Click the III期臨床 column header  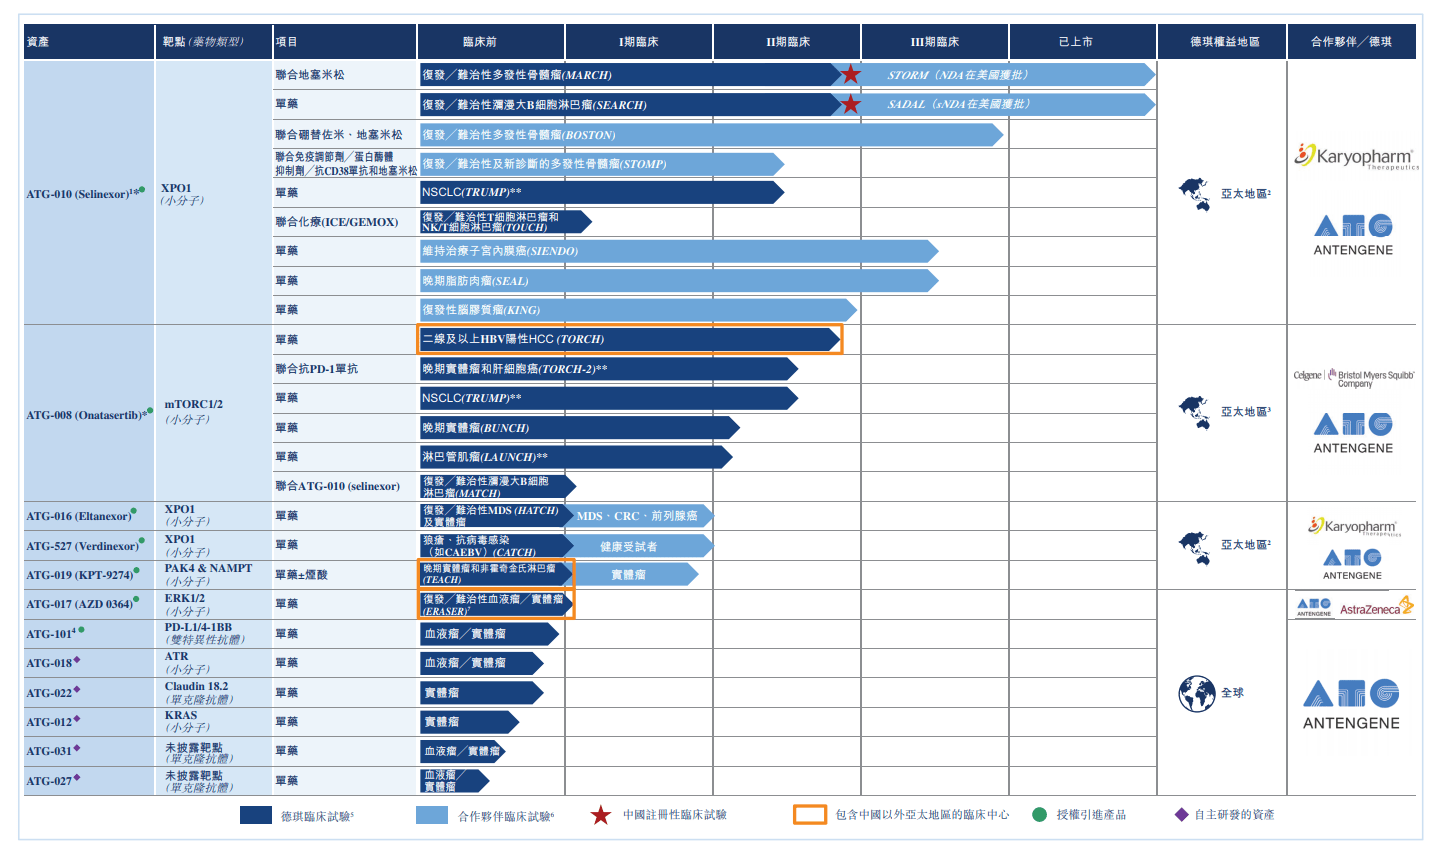(x=935, y=42)
